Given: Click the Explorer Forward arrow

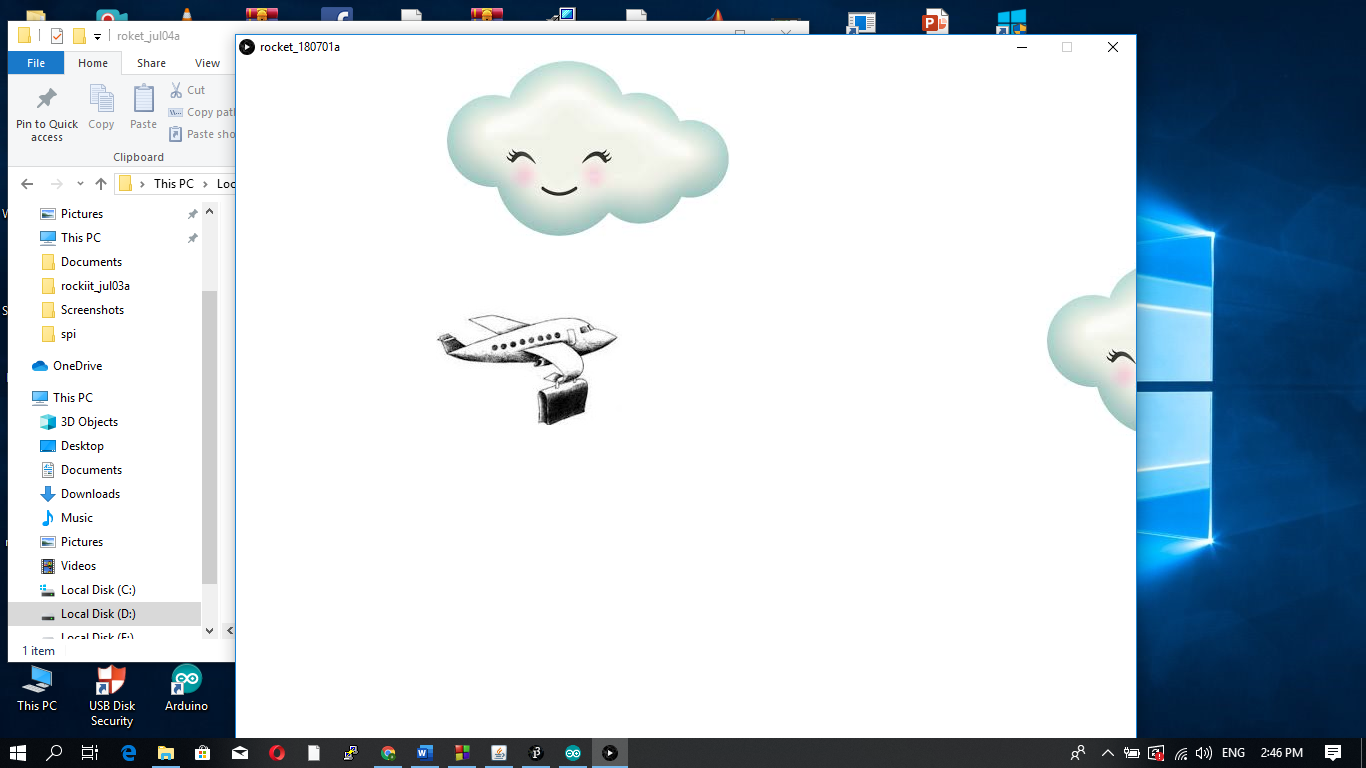Looking at the screenshot, I should click(x=57, y=184).
